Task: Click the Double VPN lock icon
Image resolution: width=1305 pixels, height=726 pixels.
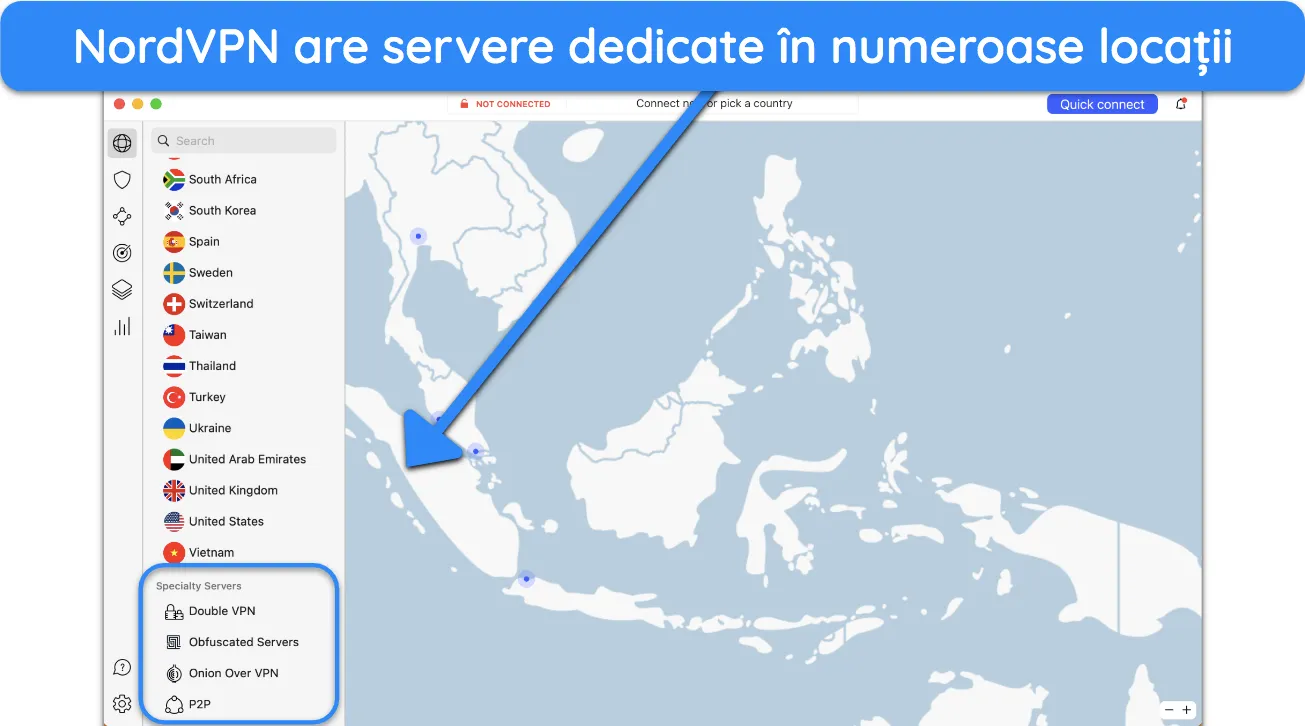Action: pos(174,611)
